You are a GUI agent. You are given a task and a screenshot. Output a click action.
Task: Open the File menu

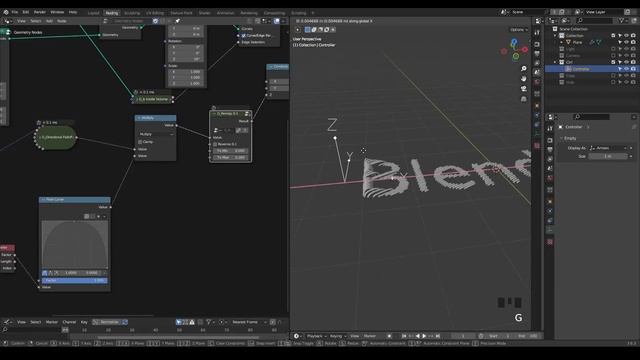[14, 12]
